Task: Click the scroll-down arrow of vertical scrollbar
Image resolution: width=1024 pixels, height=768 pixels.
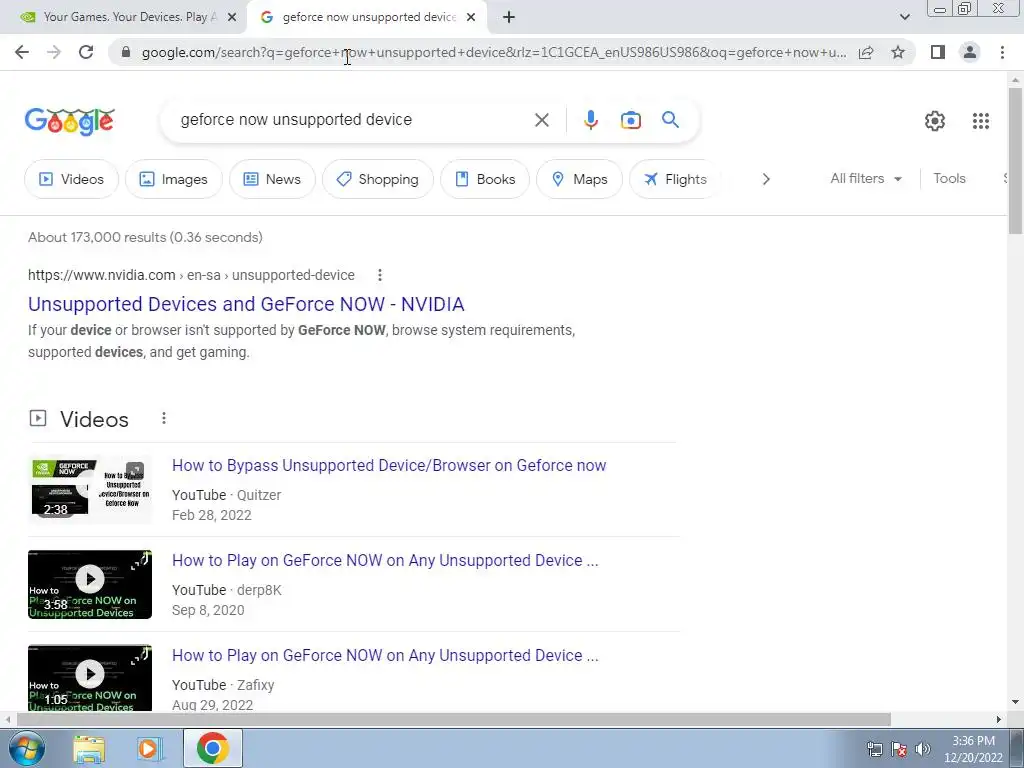Action: point(1015,703)
